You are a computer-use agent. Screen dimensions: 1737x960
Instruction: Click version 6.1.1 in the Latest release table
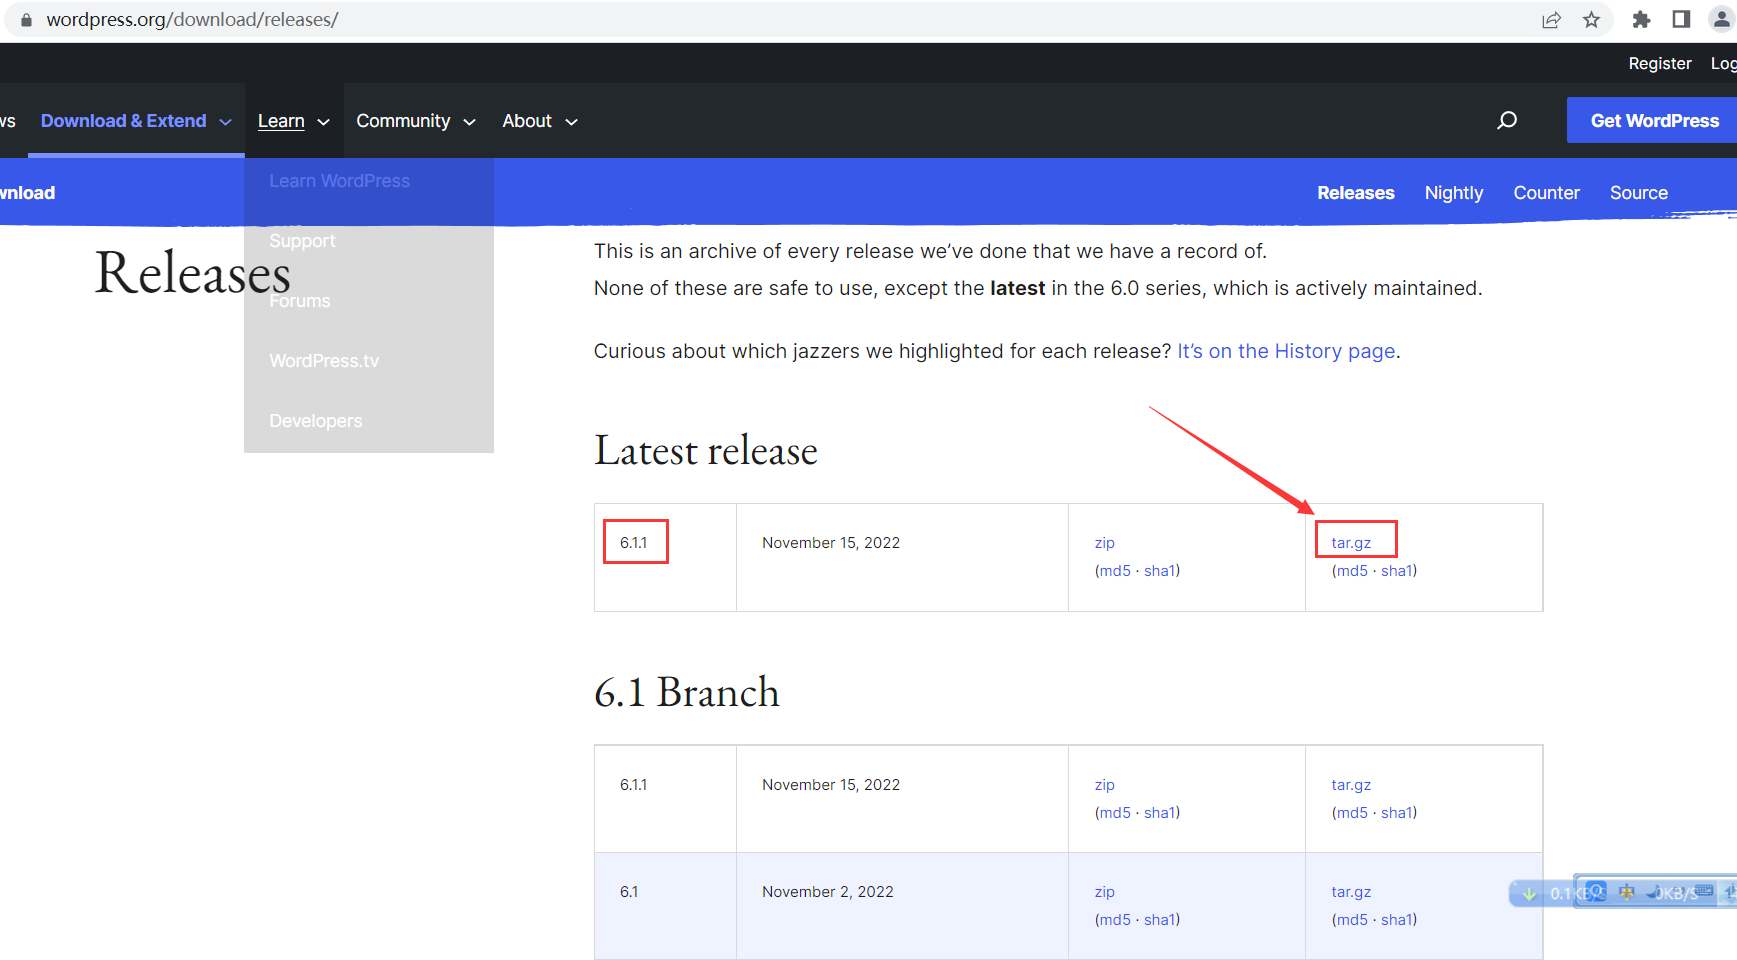click(634, 543)
